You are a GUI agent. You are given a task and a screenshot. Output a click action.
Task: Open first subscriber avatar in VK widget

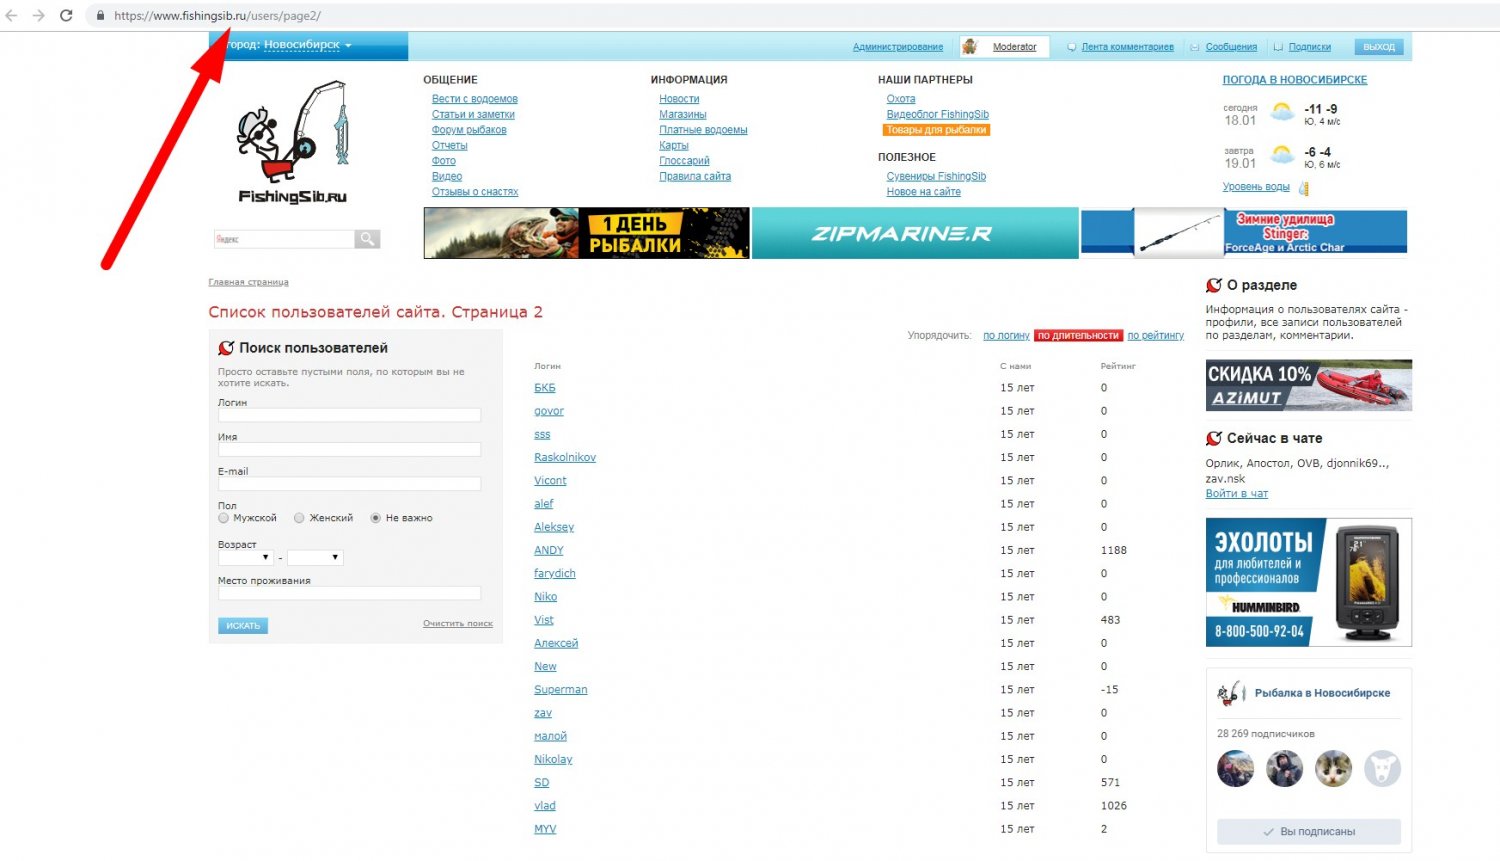[1235, 769]
